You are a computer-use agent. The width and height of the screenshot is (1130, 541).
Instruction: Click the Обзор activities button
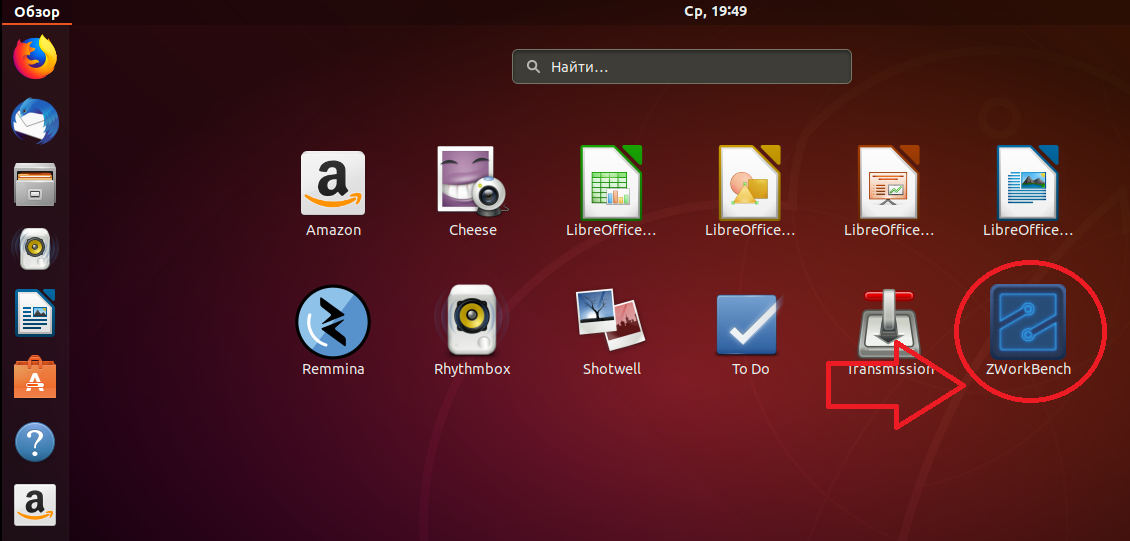pos(36,12)
